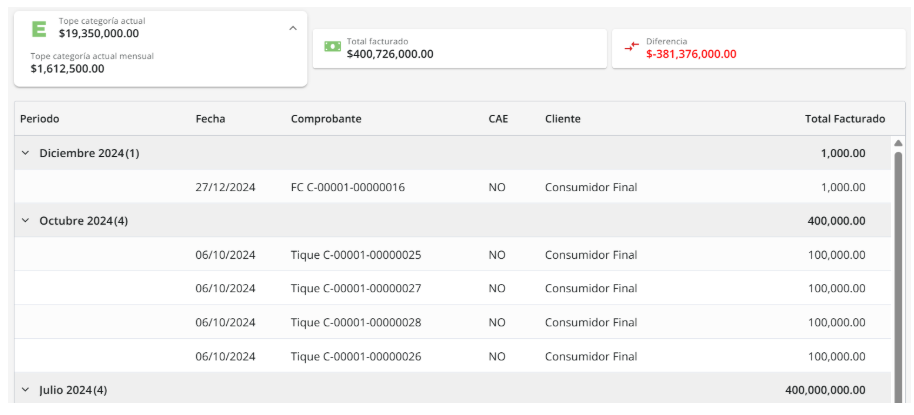Sort by Comprobante column header
The width and height of the screenshot is (914, 415).
point(326,118)
